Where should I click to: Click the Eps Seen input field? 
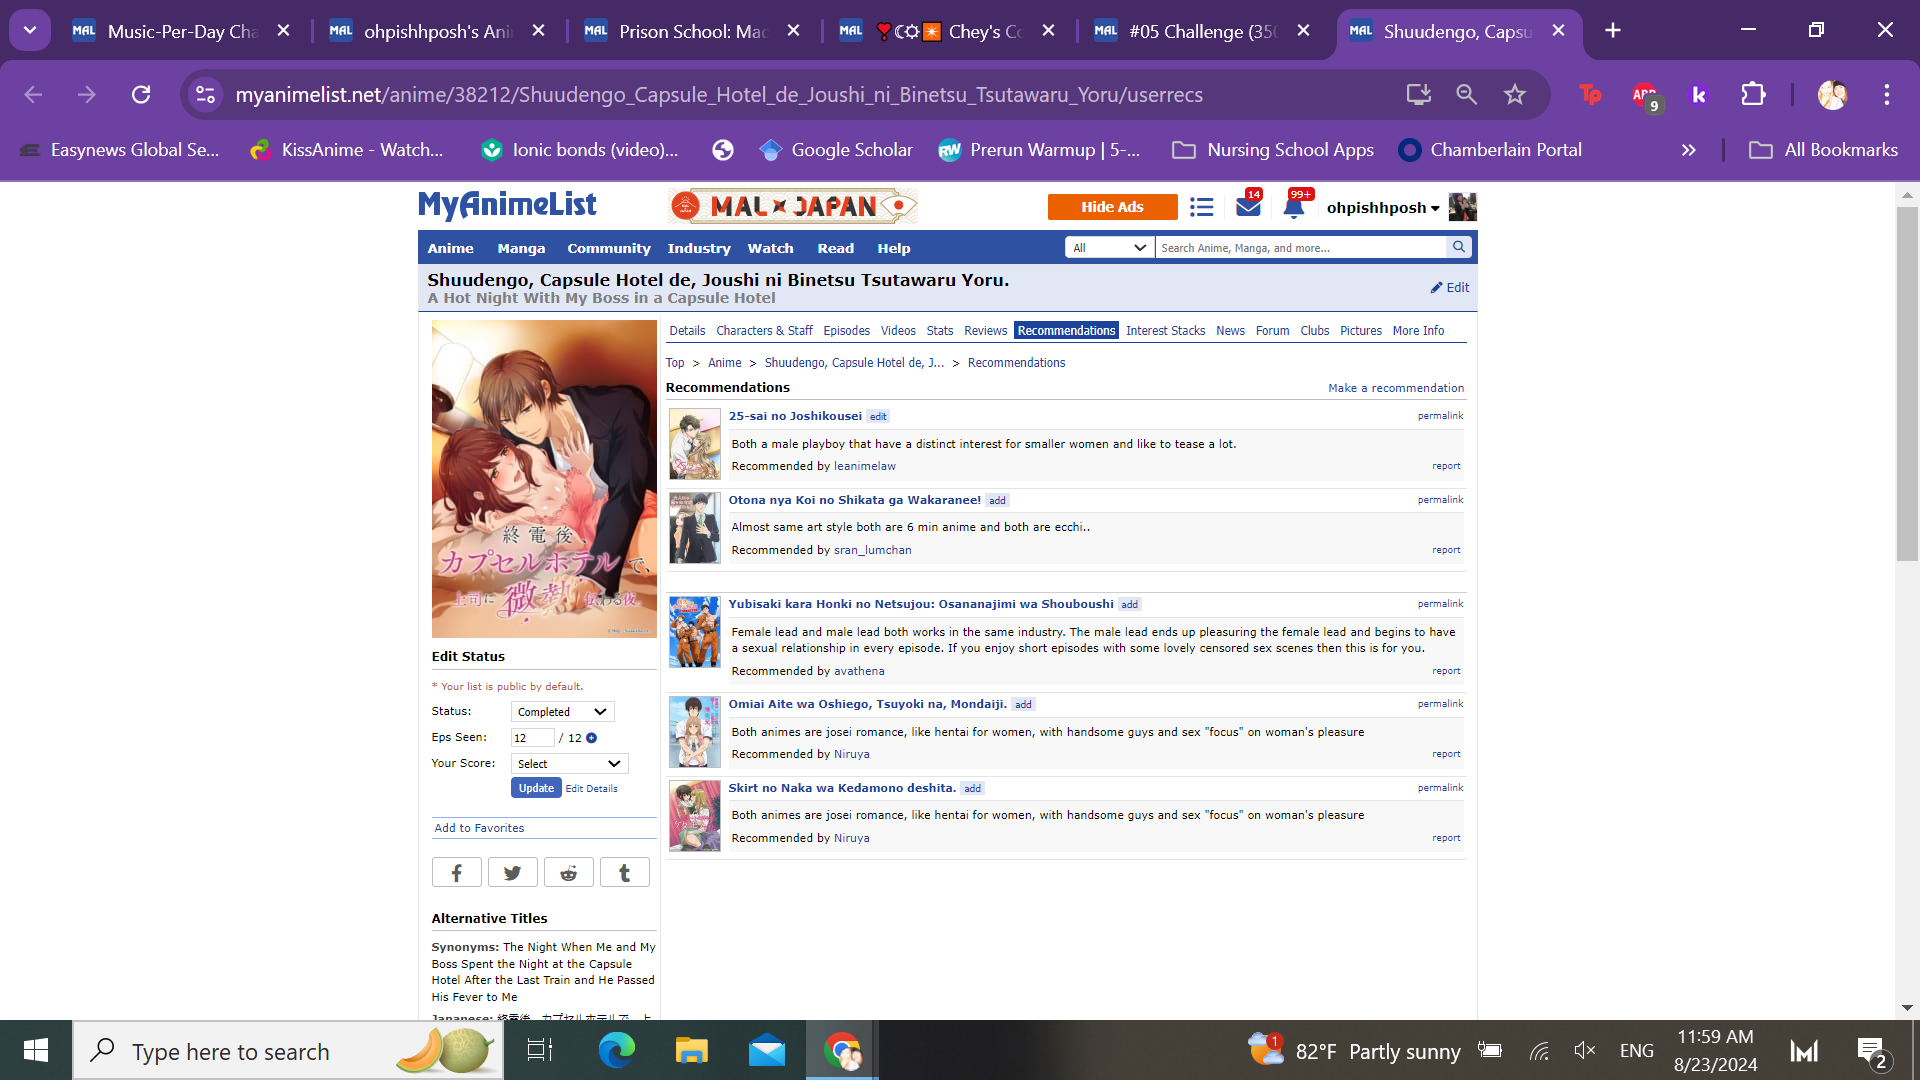[x=531, y=738]
